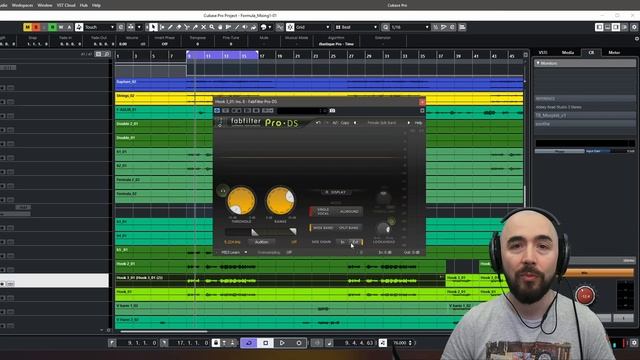The height and width of the screenshot is (360, 640).
Task: Click the Threshold knob in Pro-DS
Action: click(241, 200)
